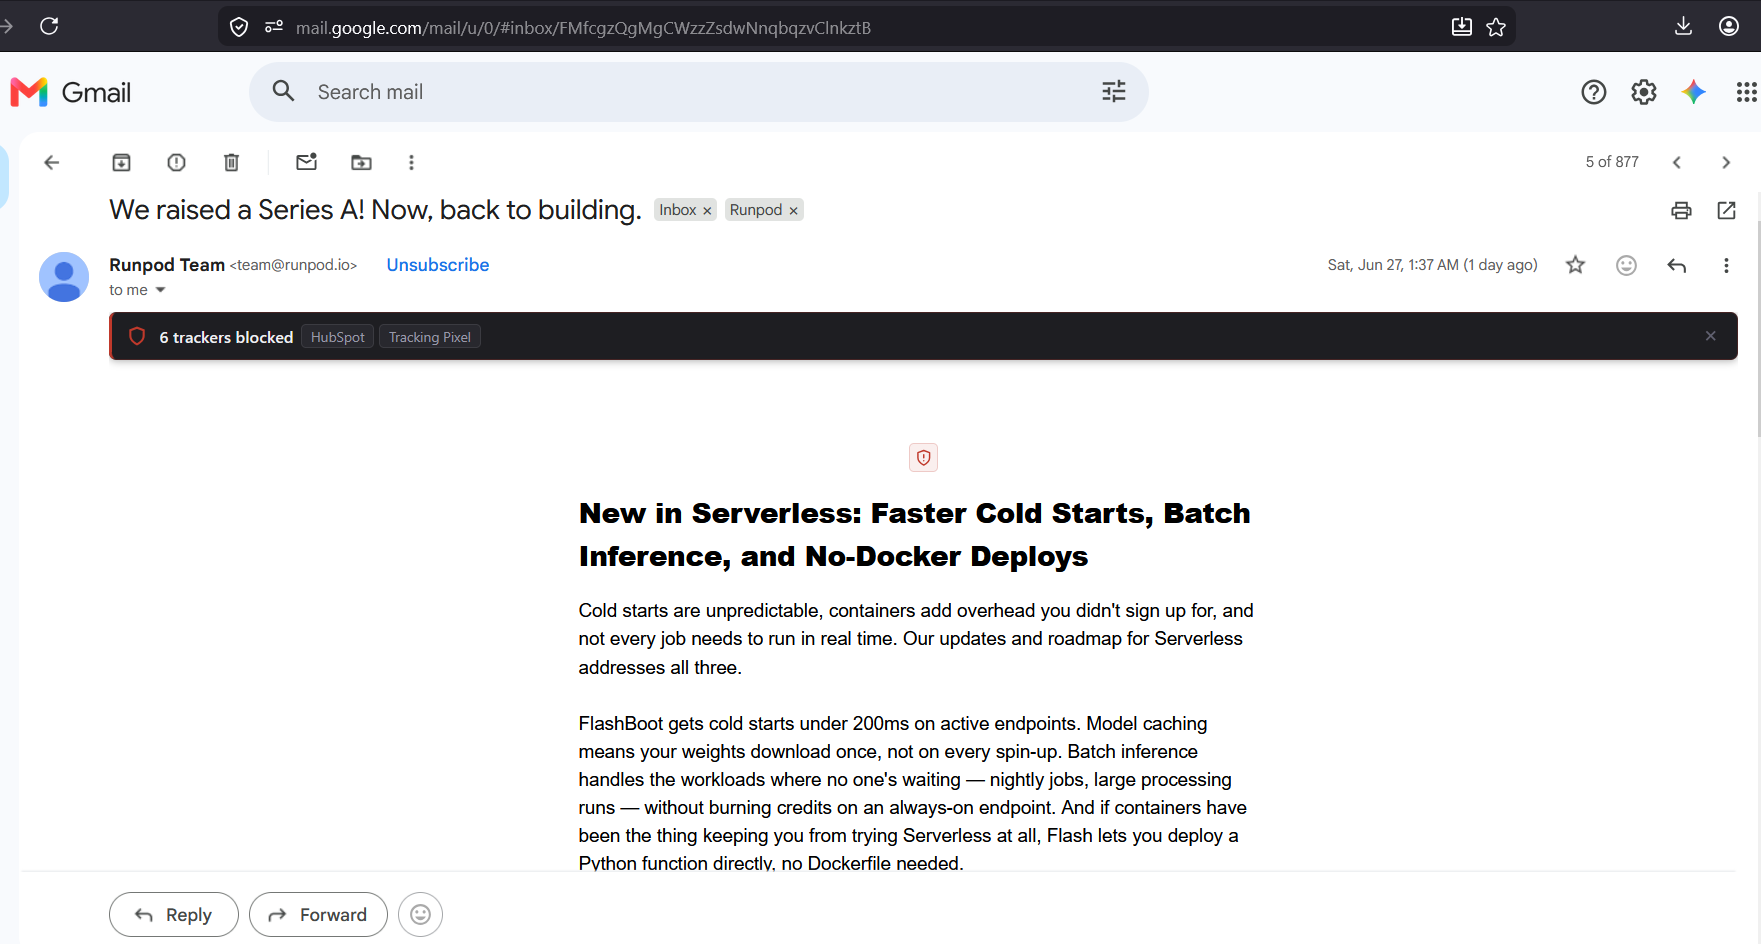Remove the Runpod label
The height and width of the screenshot is (944, 1761).
pyautogui.click(x=793, y=211)
